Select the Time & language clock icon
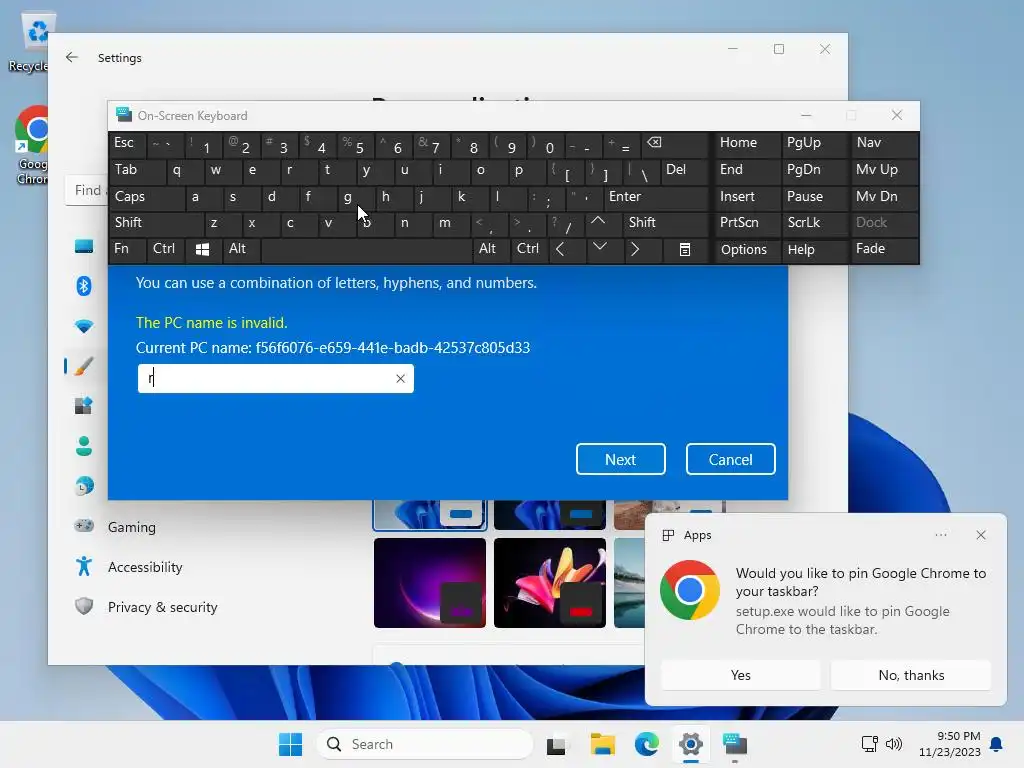The height and width of the screenshot is (768, 1024). tap(84, 486)
